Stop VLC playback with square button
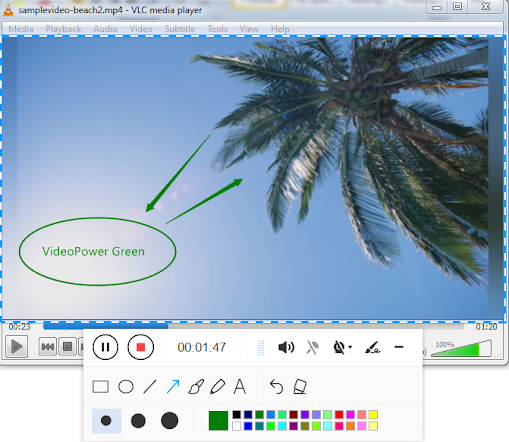This screenshot has height=442, width=509. point(67,347)
